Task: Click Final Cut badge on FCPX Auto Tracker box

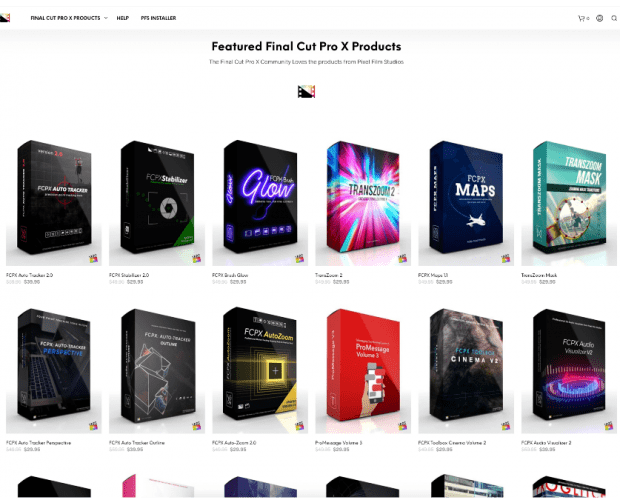Action: tap(94, 259)
